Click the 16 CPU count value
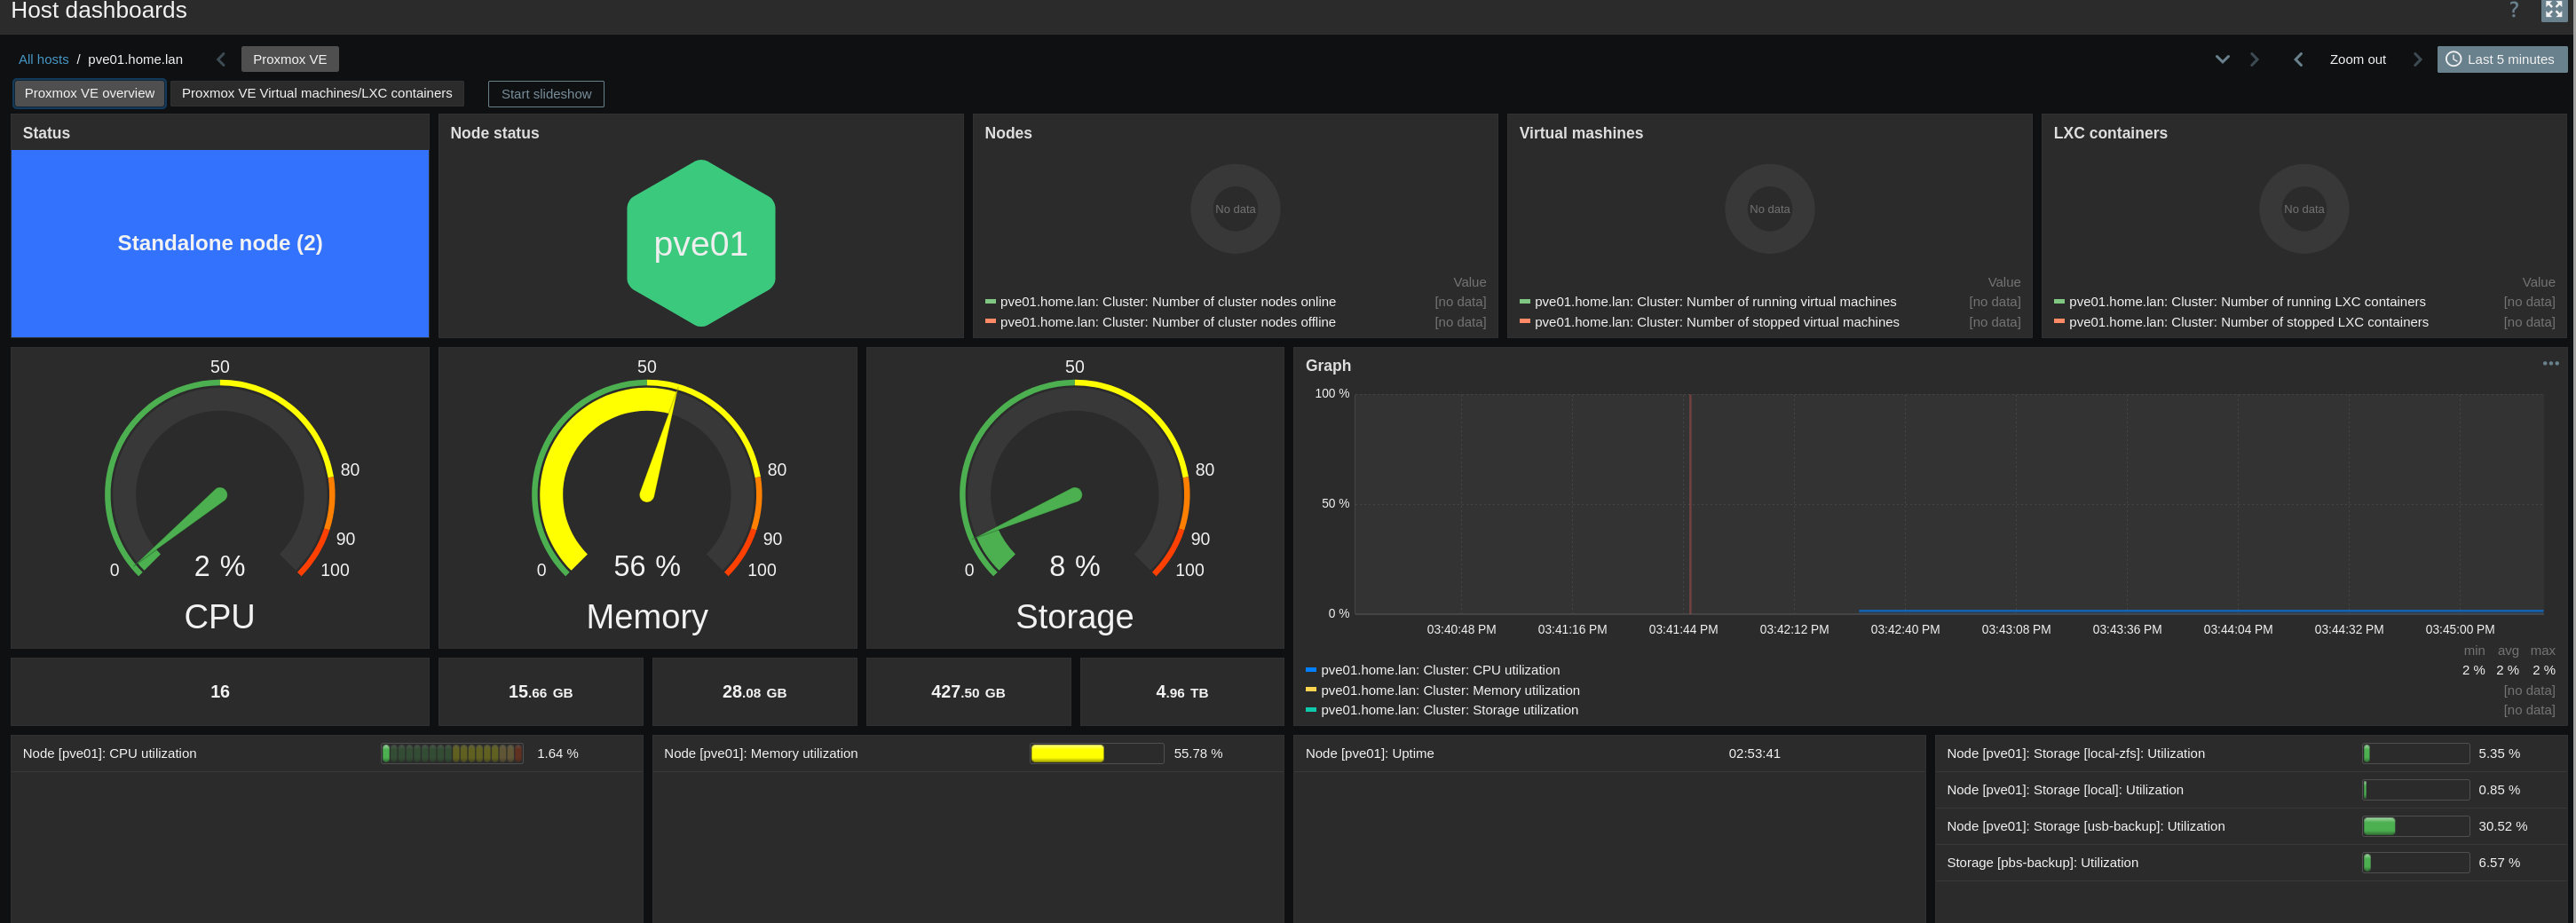 (x=220, y=691)
